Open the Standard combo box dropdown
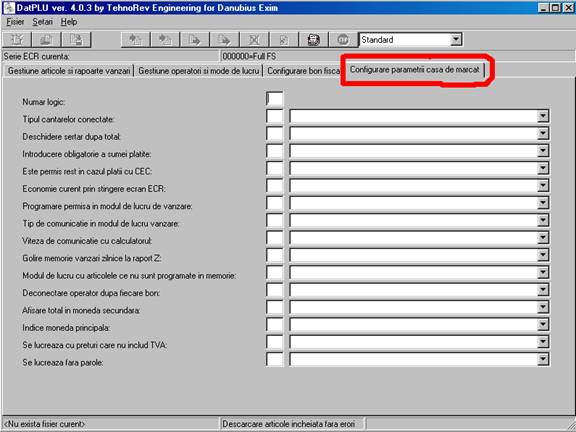Viewport: 576px width, 432px height. [x=456, y=39]
